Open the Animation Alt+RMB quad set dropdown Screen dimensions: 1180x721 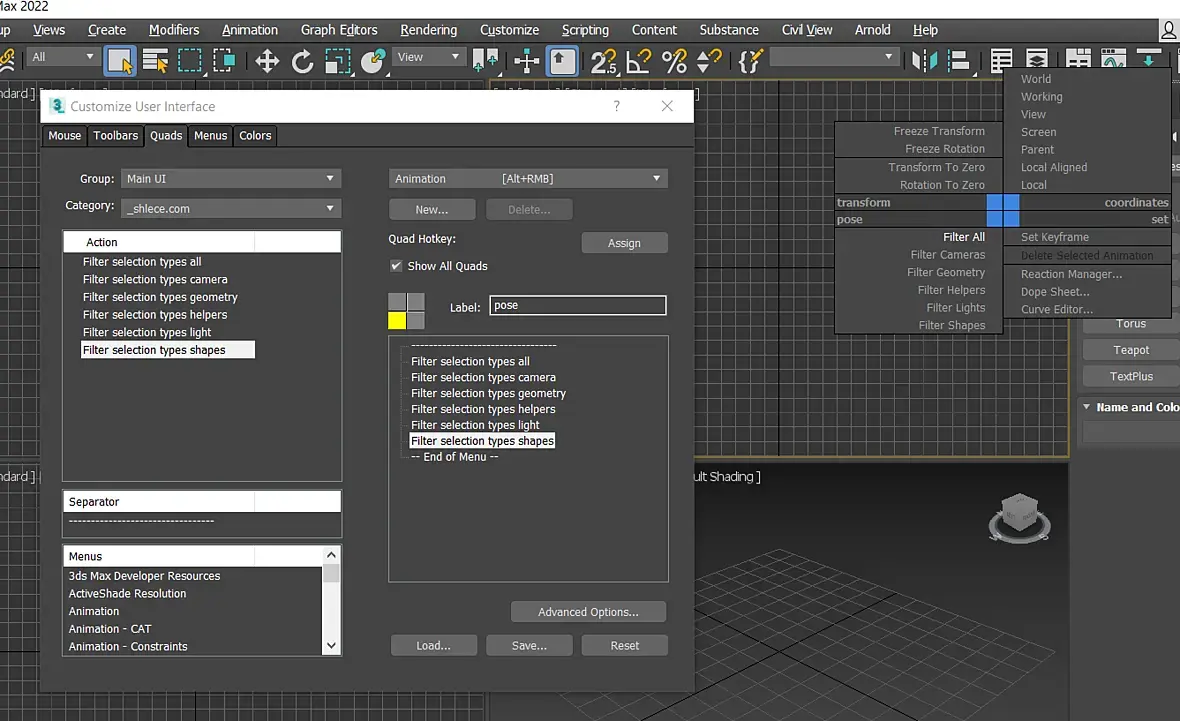pos(528,178)
